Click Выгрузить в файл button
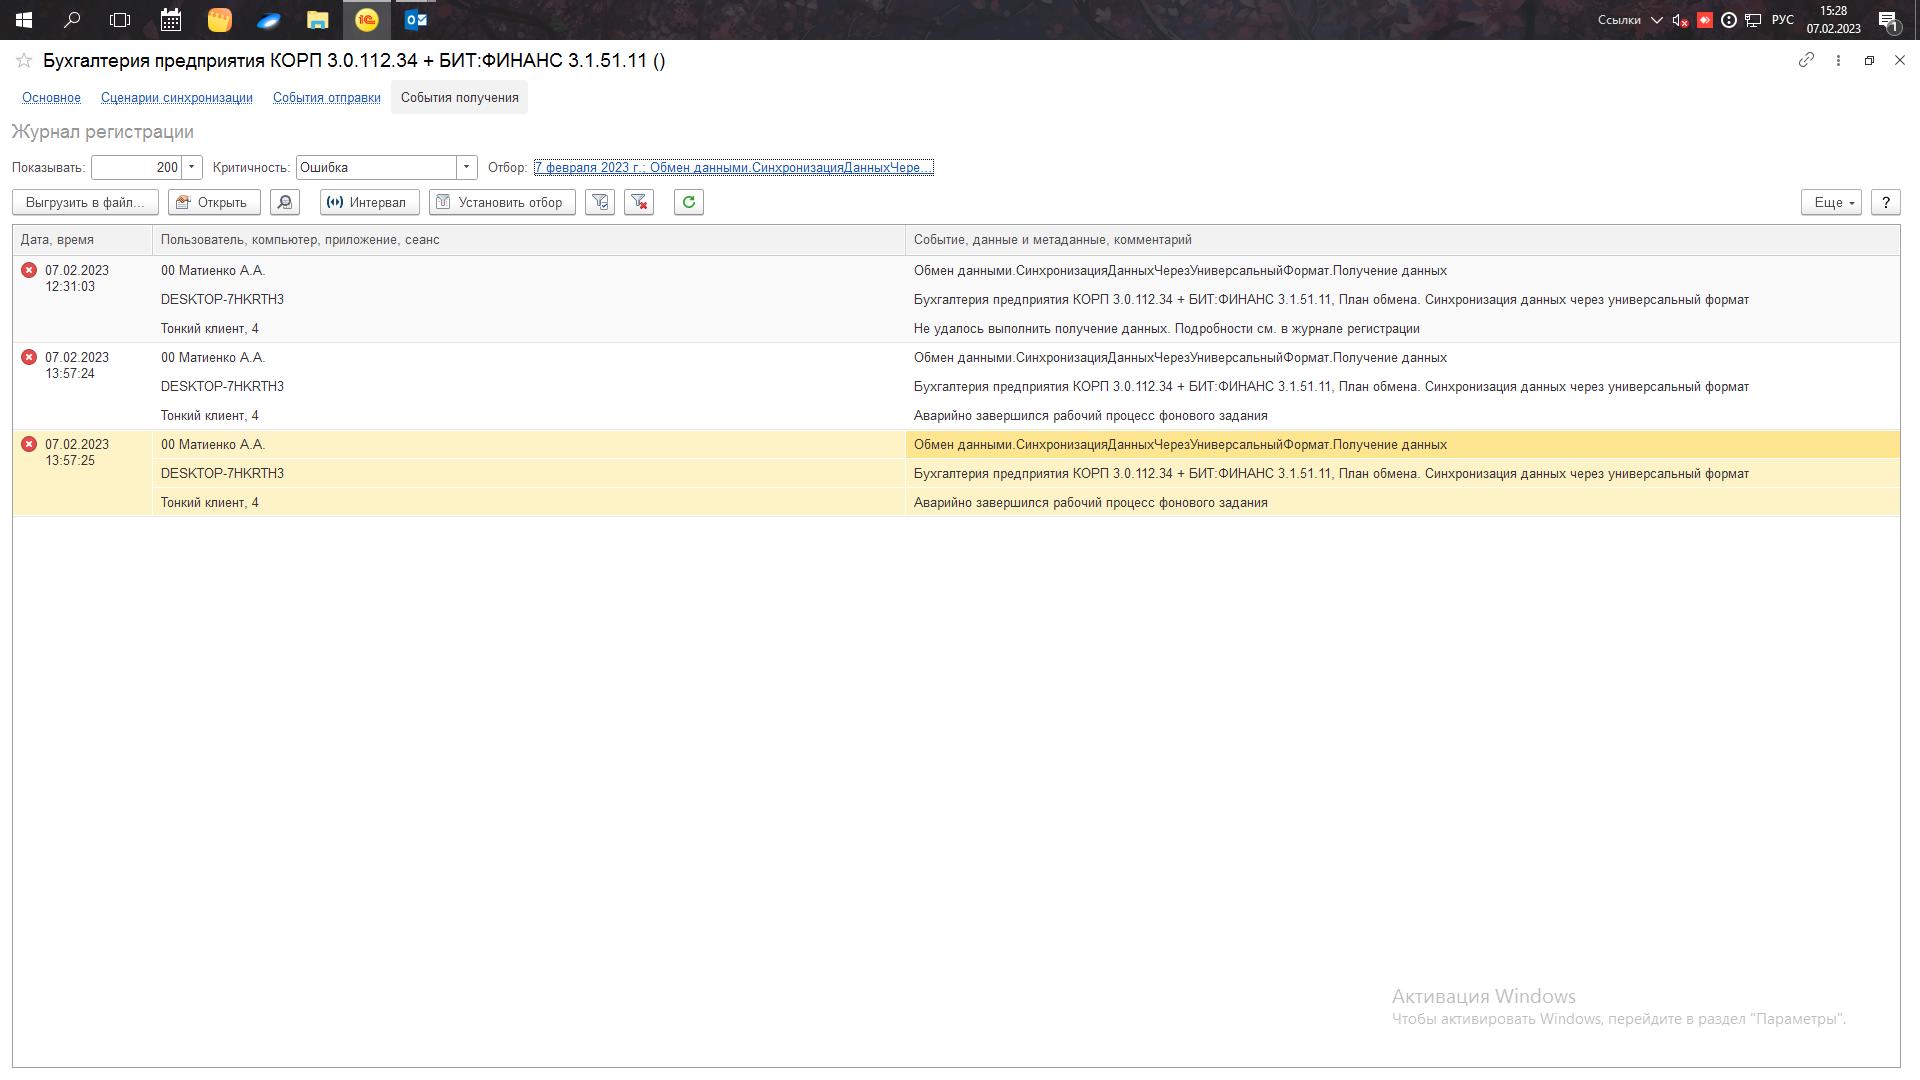Viewport: 1920px width, 1080px height. (x=85, y=202)
